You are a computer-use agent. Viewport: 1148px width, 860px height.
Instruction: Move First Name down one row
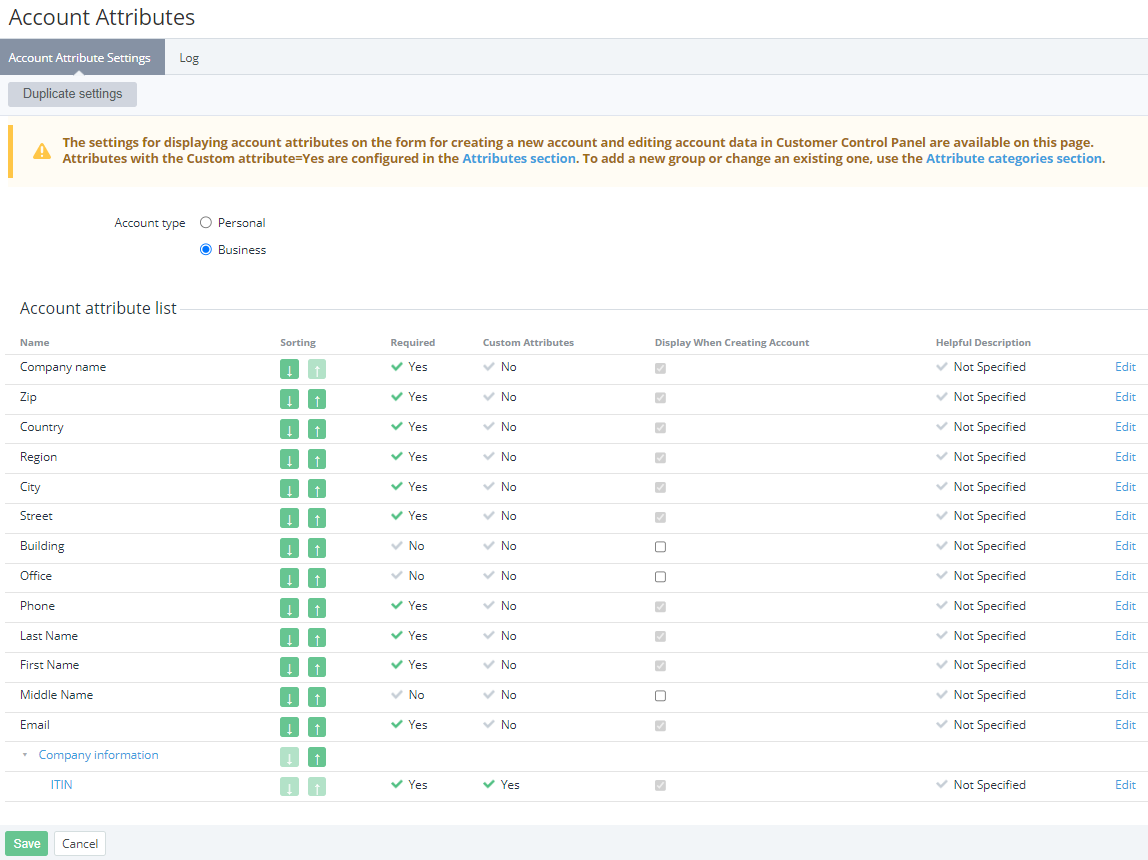click(x=289, y=667)
